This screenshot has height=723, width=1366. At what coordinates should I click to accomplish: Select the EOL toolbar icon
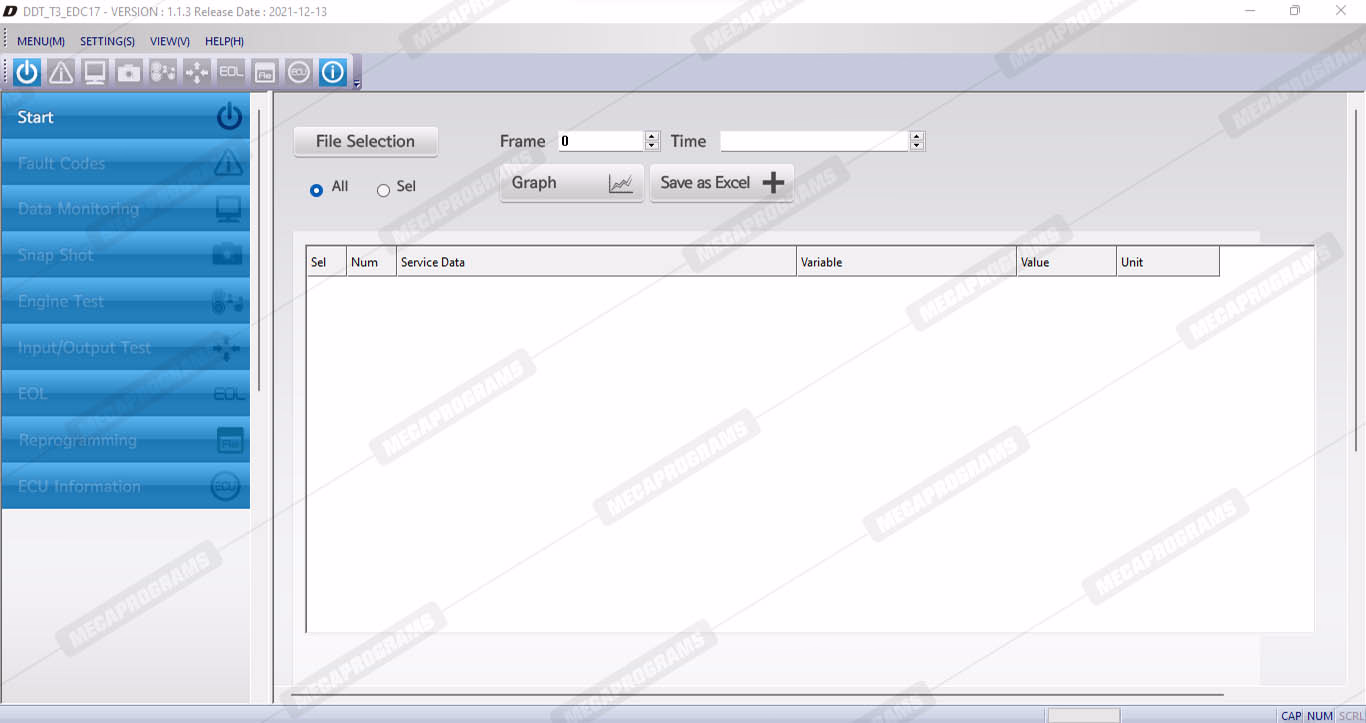[x=231, y=72]
